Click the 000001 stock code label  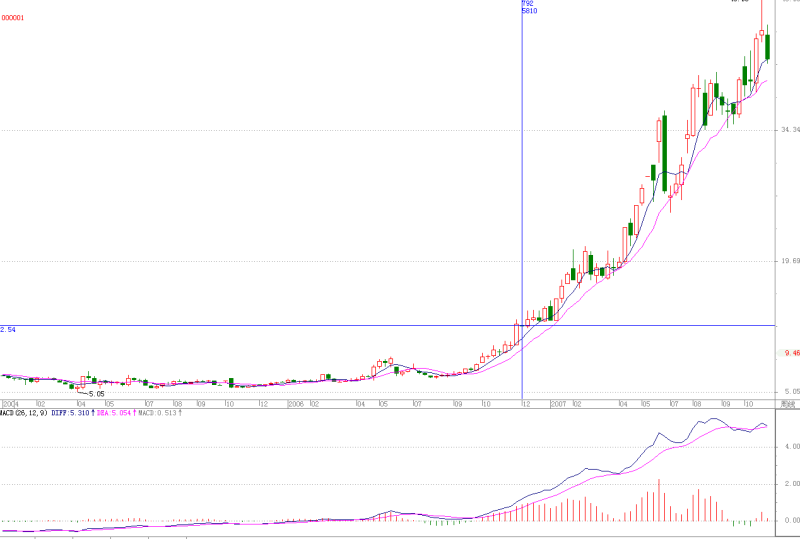pos(13,18)
